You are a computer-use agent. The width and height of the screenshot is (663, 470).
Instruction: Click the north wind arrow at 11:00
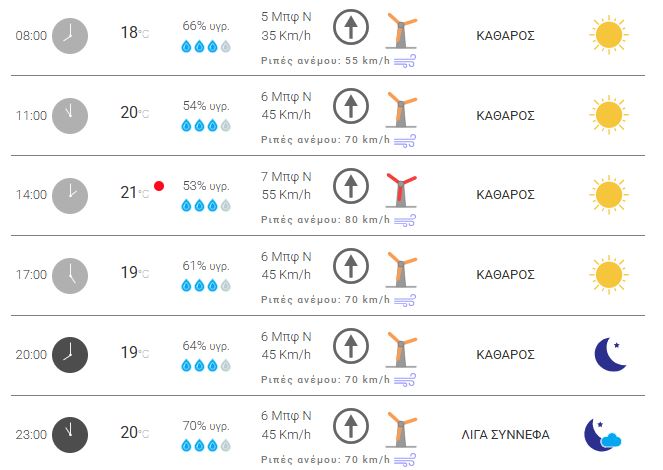coord(350,106)
